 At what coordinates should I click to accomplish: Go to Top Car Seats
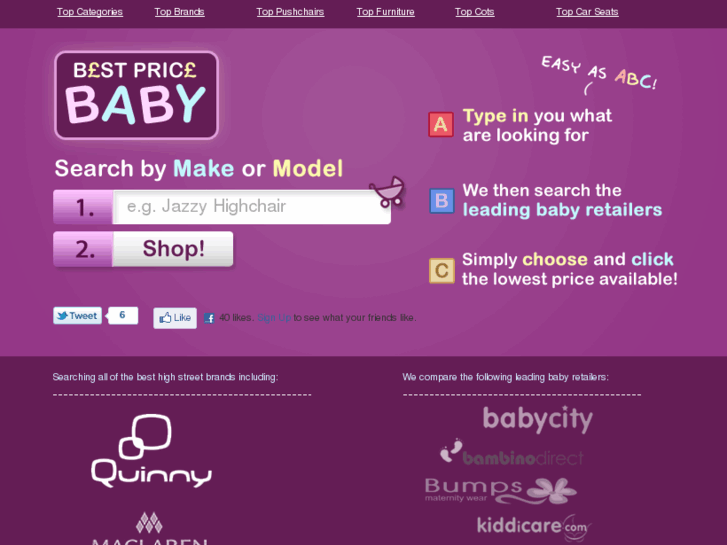587,12
